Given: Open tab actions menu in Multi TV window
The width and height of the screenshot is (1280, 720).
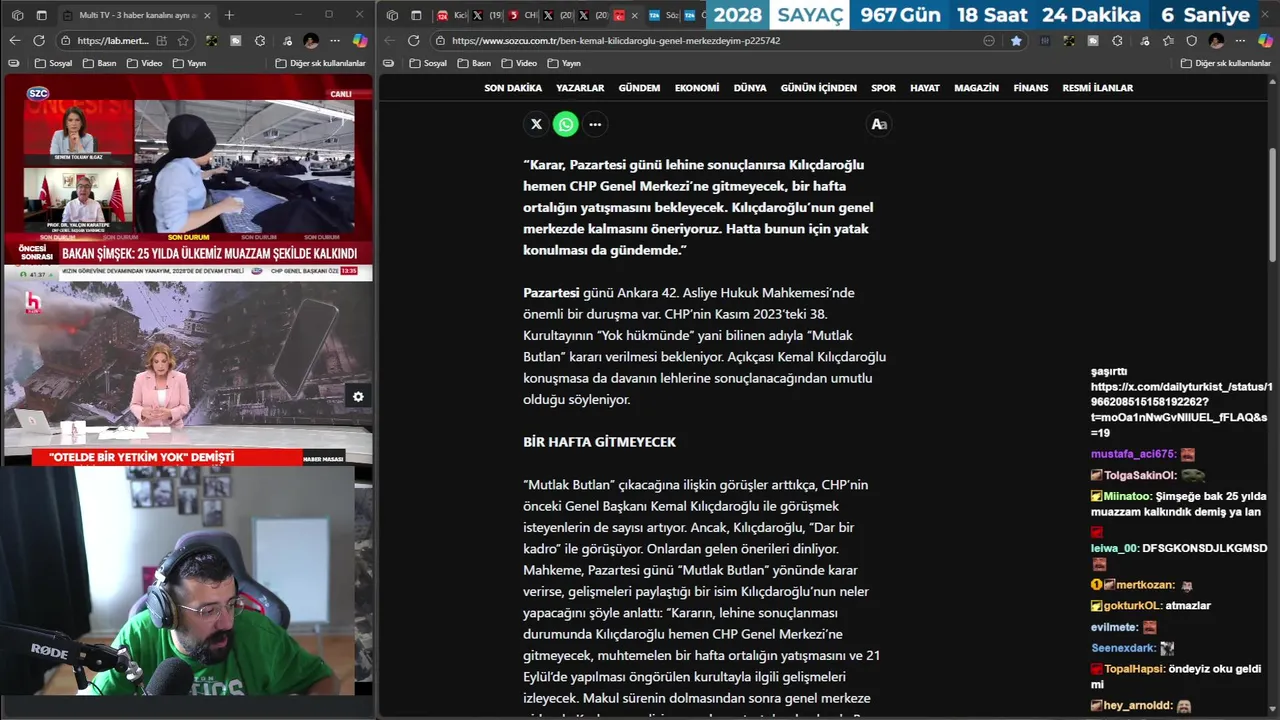Looking at the screenshot, I should click(41, 15).
